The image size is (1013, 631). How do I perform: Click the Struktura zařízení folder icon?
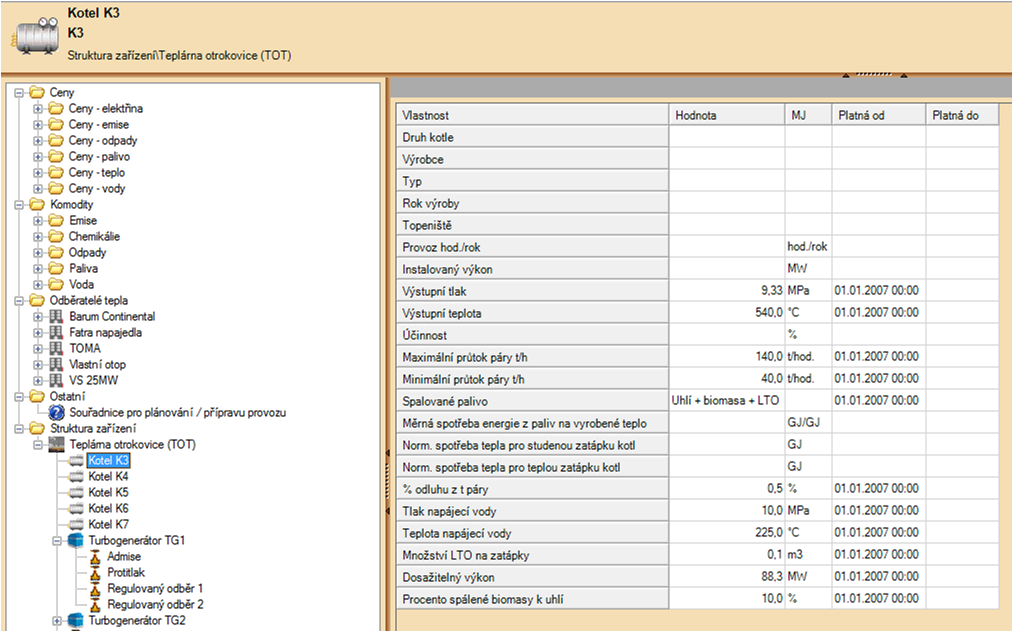(37, 428)
